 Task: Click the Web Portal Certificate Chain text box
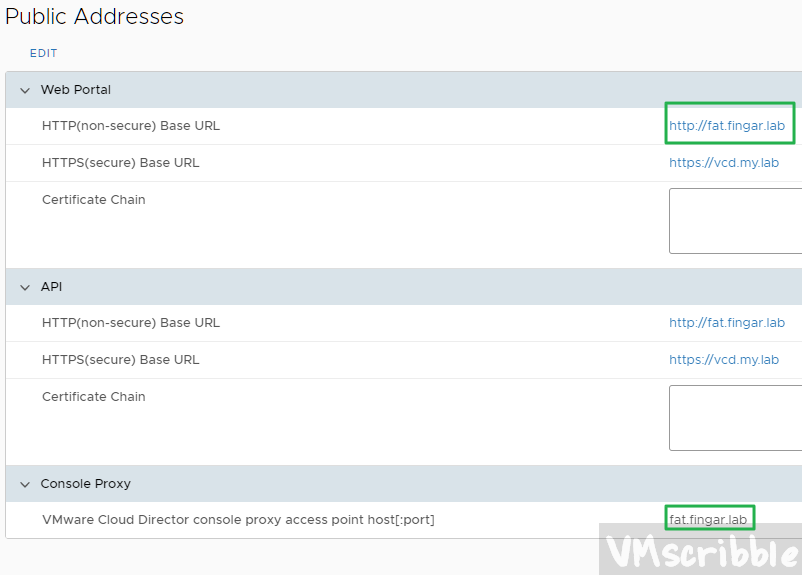(x=735, y=221)
